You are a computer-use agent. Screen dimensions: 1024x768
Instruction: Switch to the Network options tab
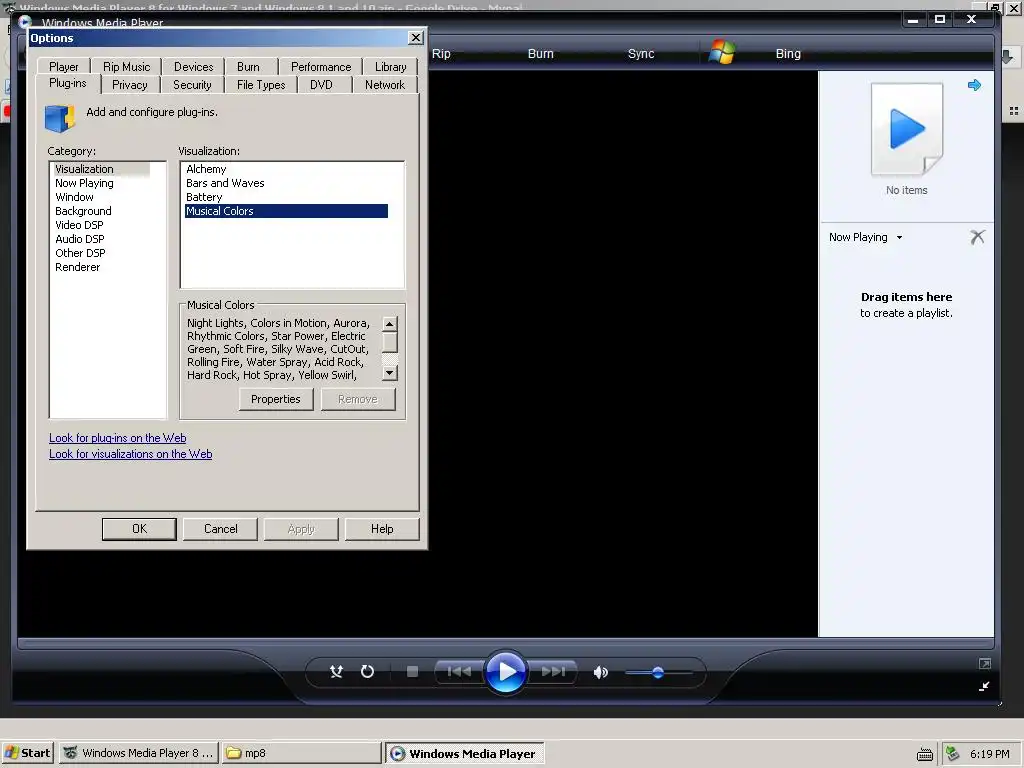[385, 85]
